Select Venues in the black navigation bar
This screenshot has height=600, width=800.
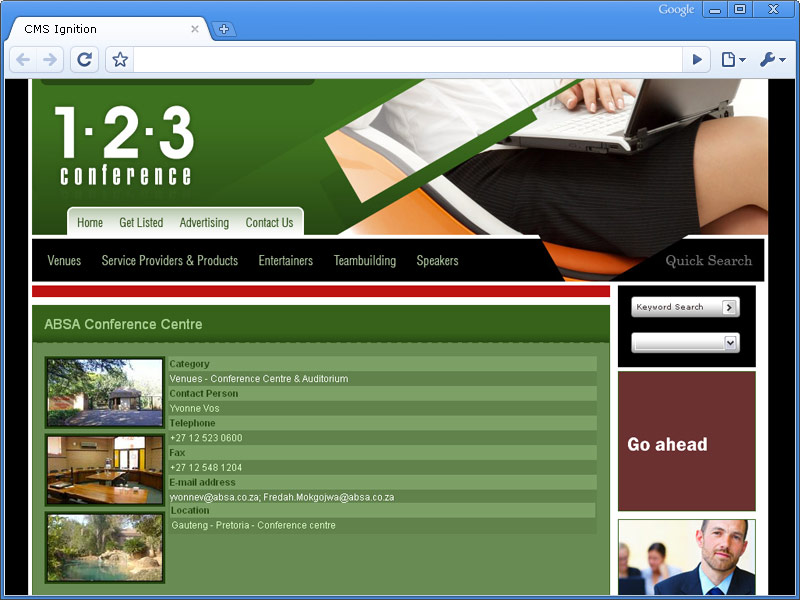[64, 260]
